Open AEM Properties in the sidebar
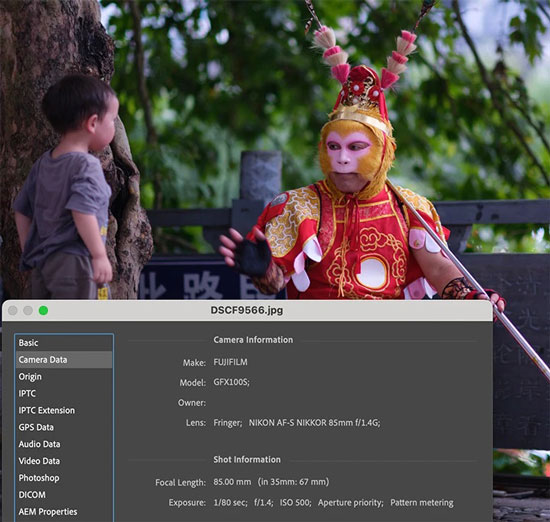550x522 pixels. pyautogui.click(x=64, y=511)
